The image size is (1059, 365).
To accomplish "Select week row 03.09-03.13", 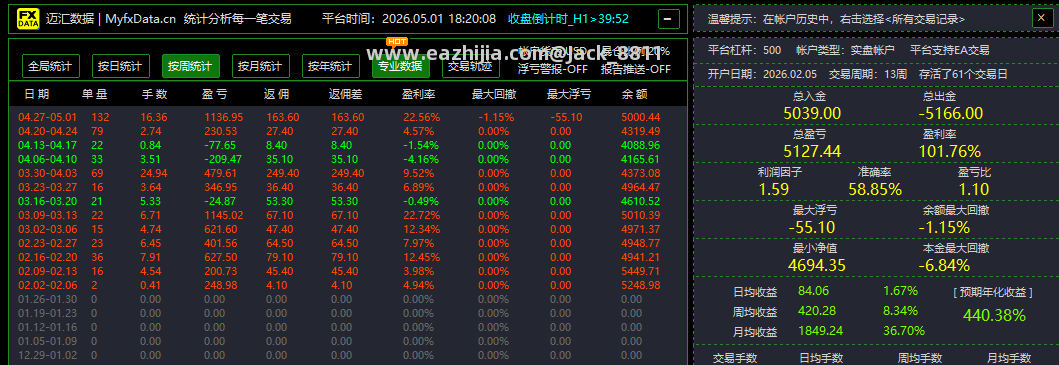I will 348,215.
